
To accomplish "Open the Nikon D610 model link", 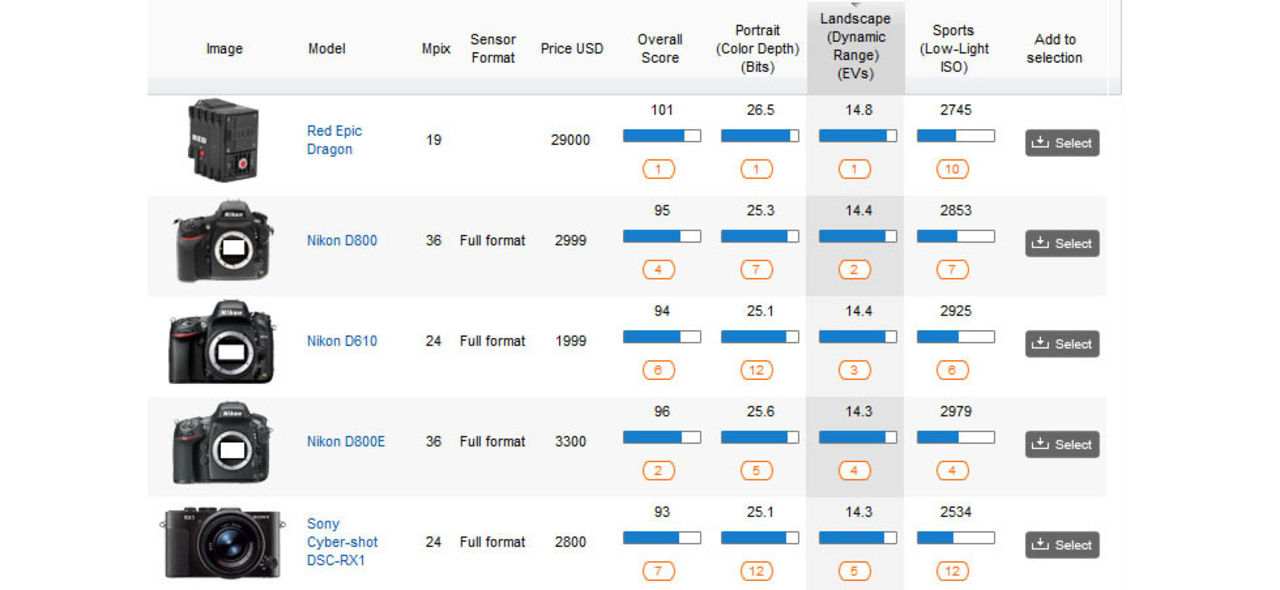I will (342, 341).
